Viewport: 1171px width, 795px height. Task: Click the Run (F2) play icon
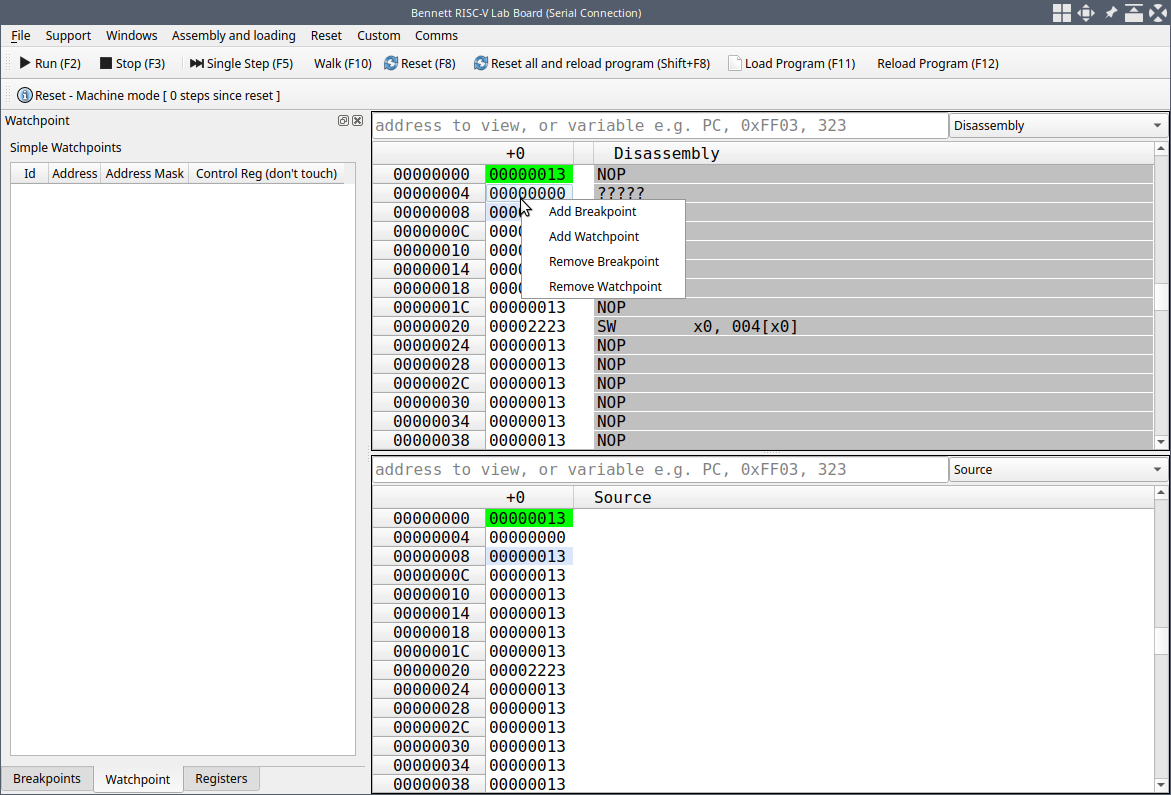click(25, 63)
